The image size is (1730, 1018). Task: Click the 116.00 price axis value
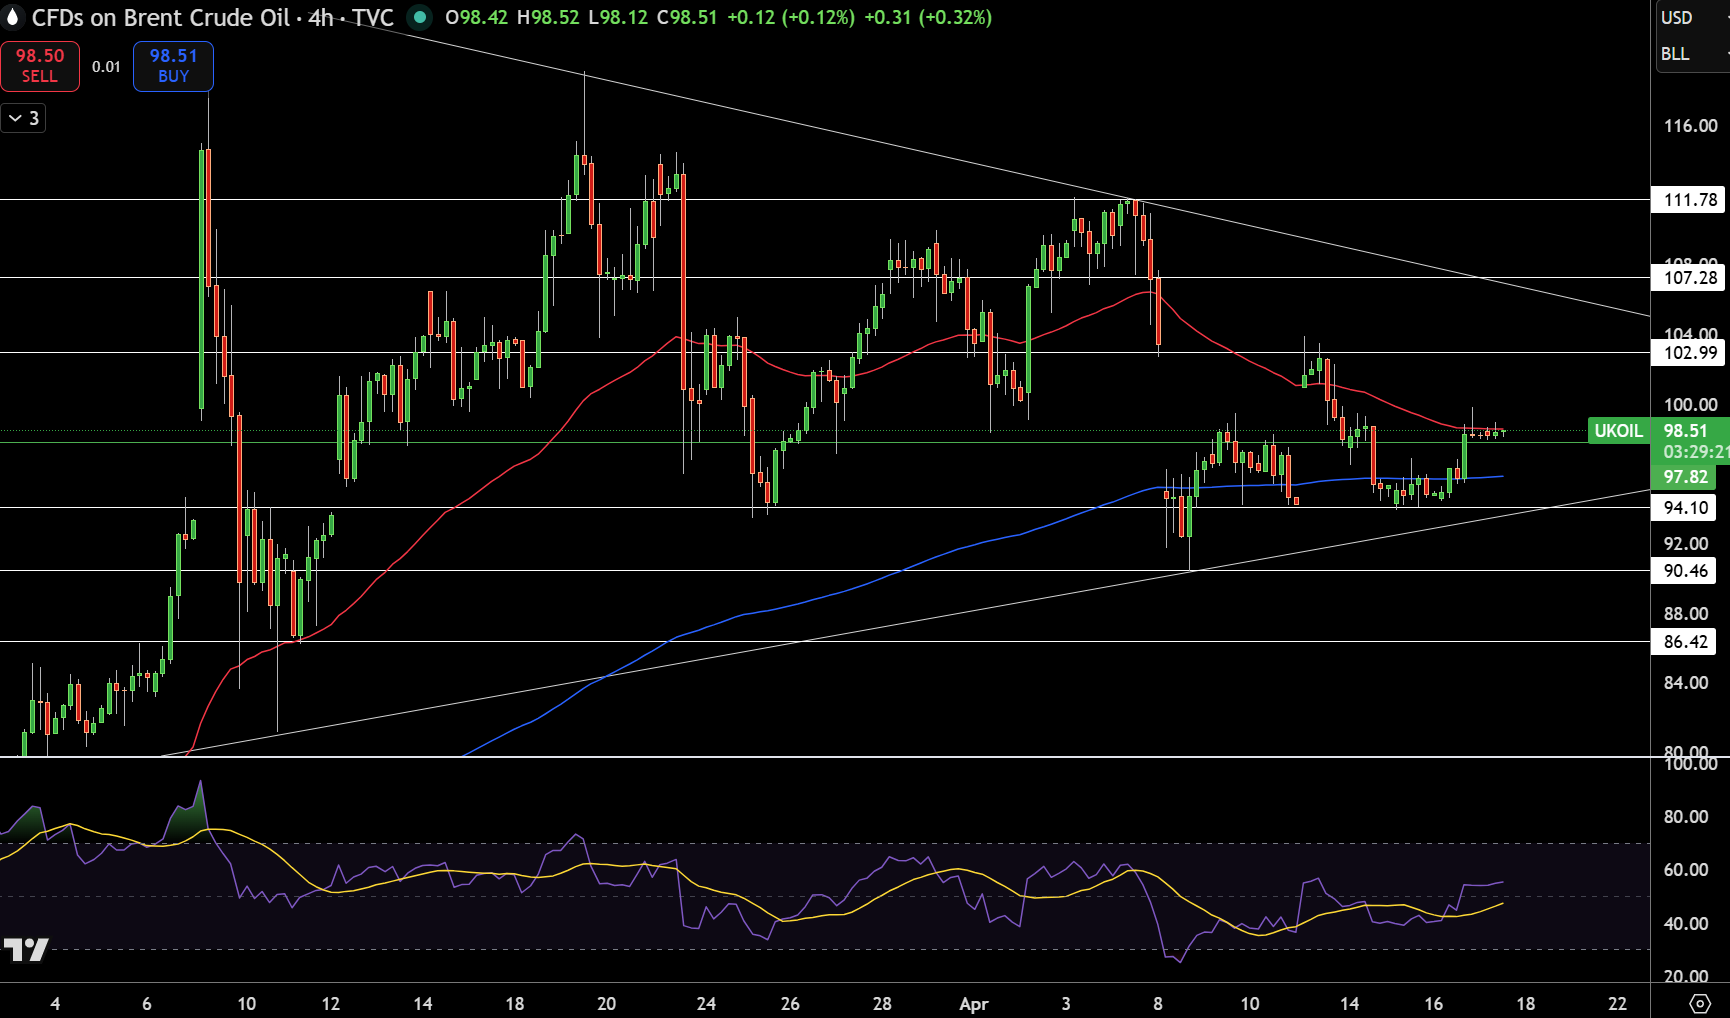(1690, 126)
